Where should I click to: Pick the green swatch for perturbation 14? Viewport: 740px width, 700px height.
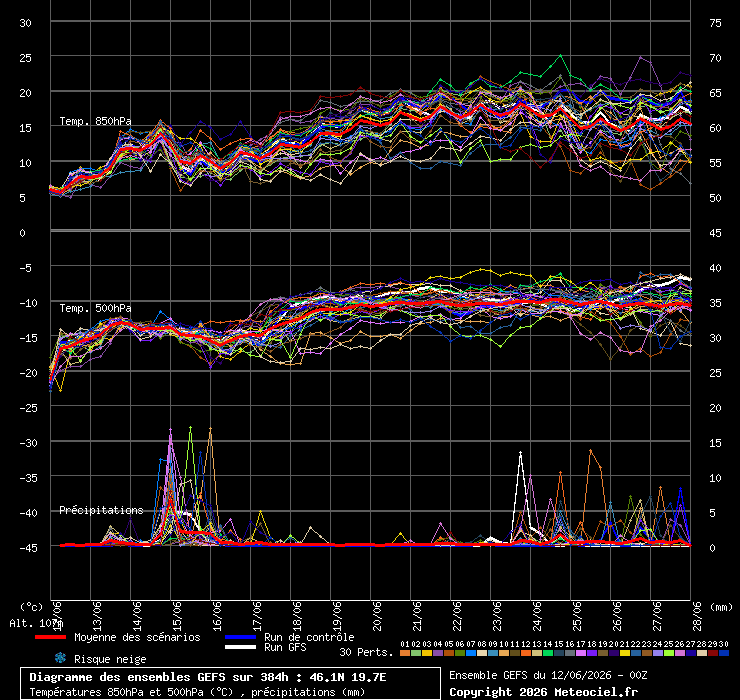[x=547, y=653]
